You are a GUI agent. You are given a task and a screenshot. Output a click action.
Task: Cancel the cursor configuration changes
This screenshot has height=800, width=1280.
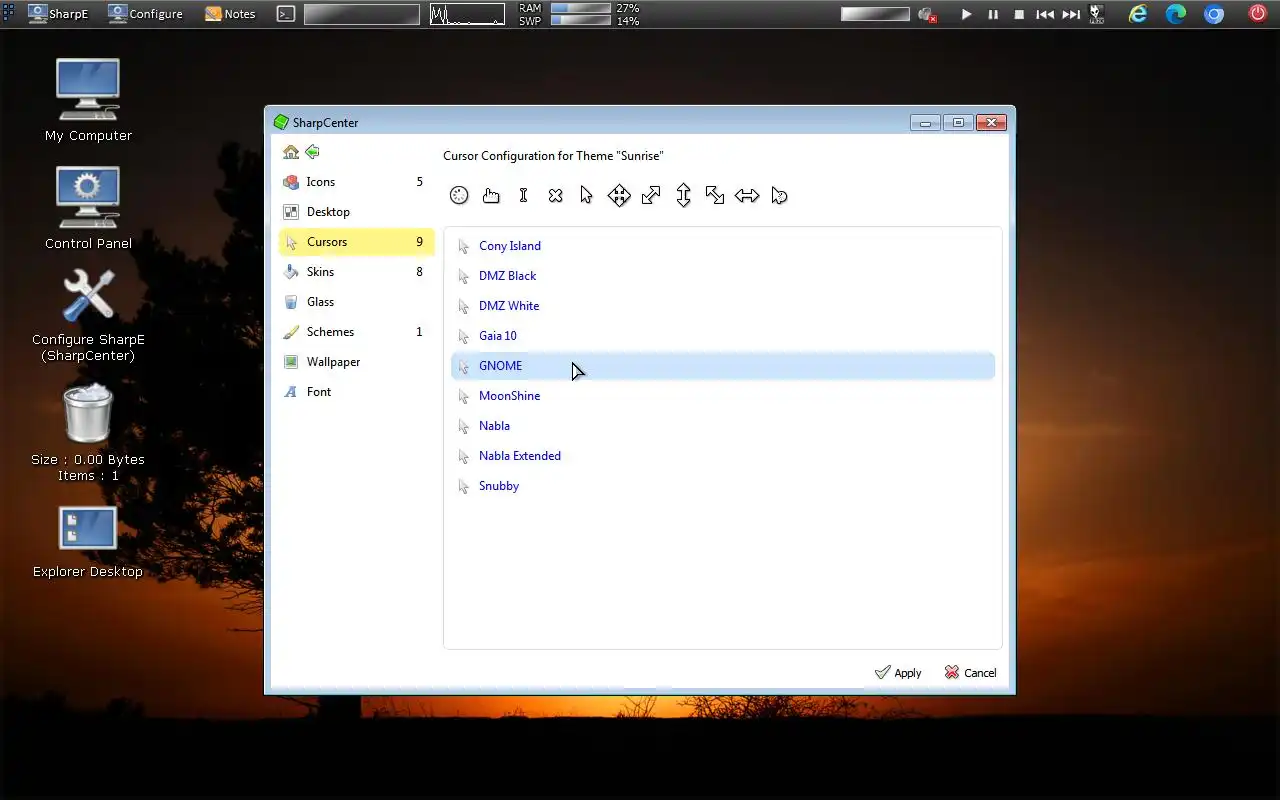click(x=970, y=673)
